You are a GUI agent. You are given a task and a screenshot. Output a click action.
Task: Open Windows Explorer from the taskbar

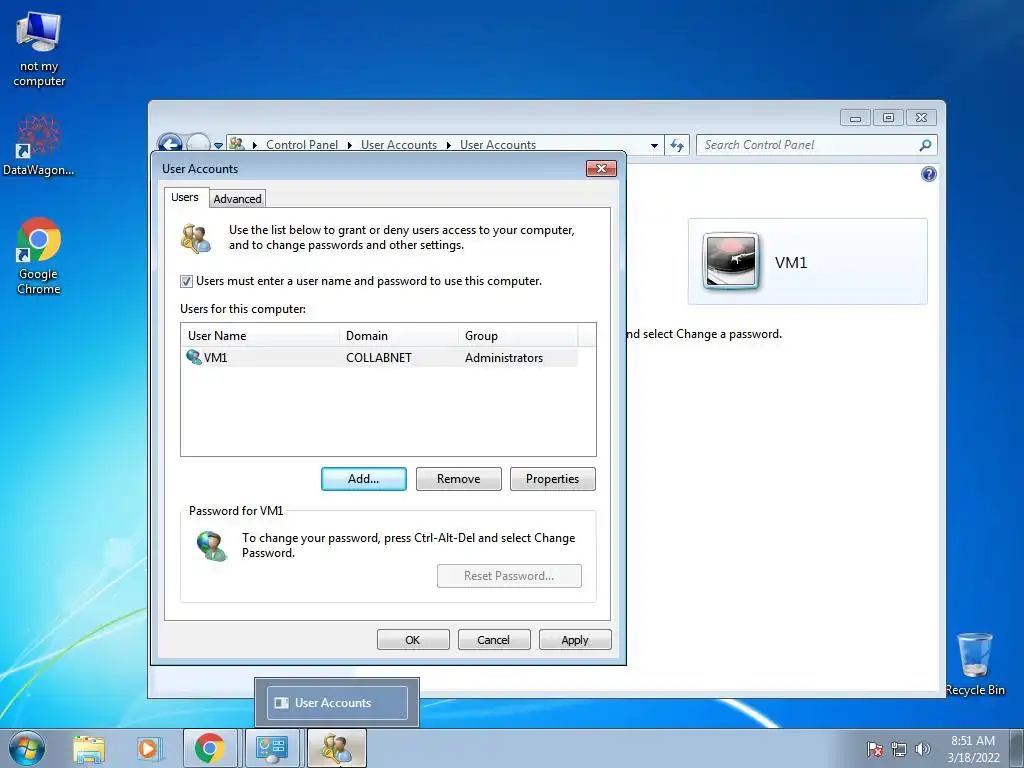pos(89,749)
